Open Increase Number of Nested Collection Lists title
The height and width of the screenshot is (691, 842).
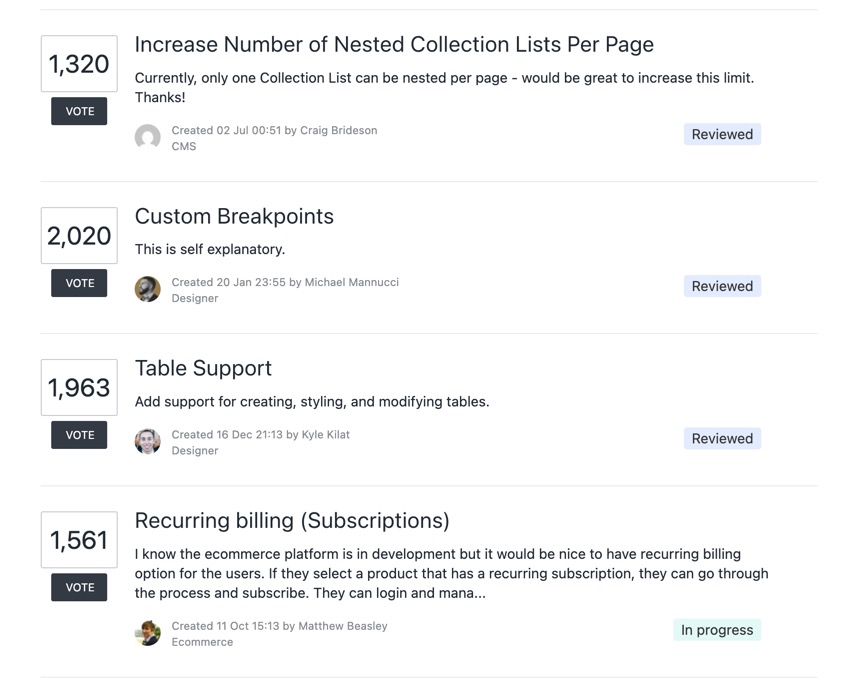click(394, 45)
